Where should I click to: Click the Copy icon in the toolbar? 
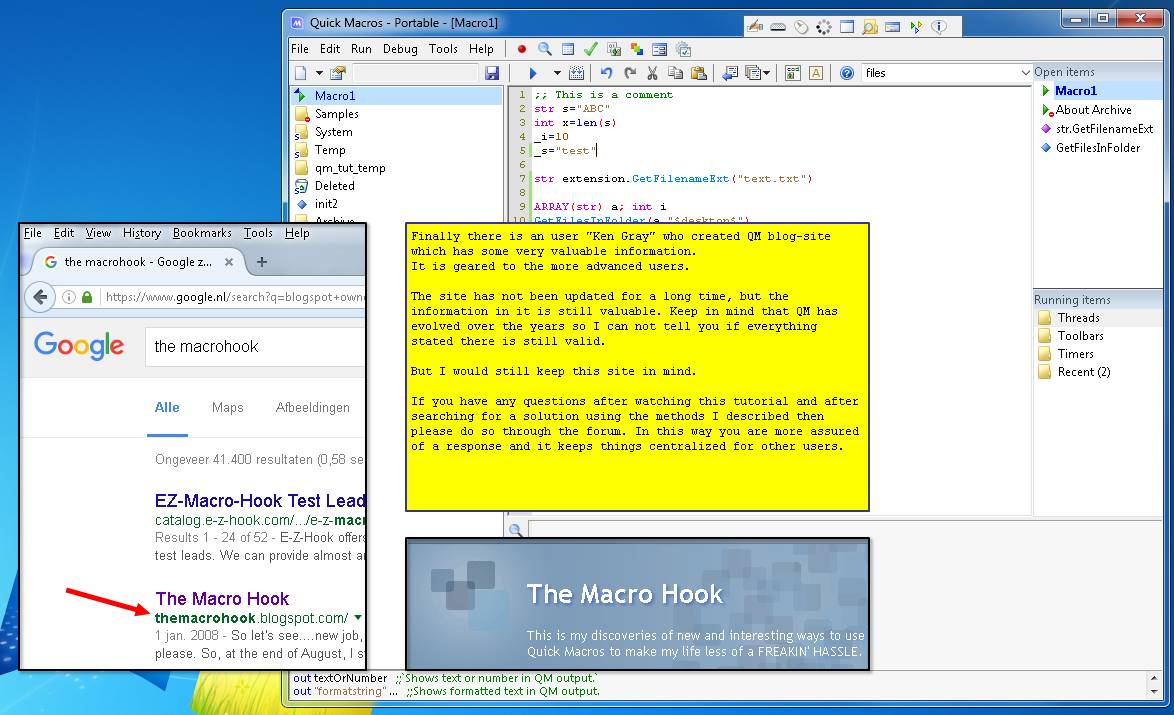[675, 73]
